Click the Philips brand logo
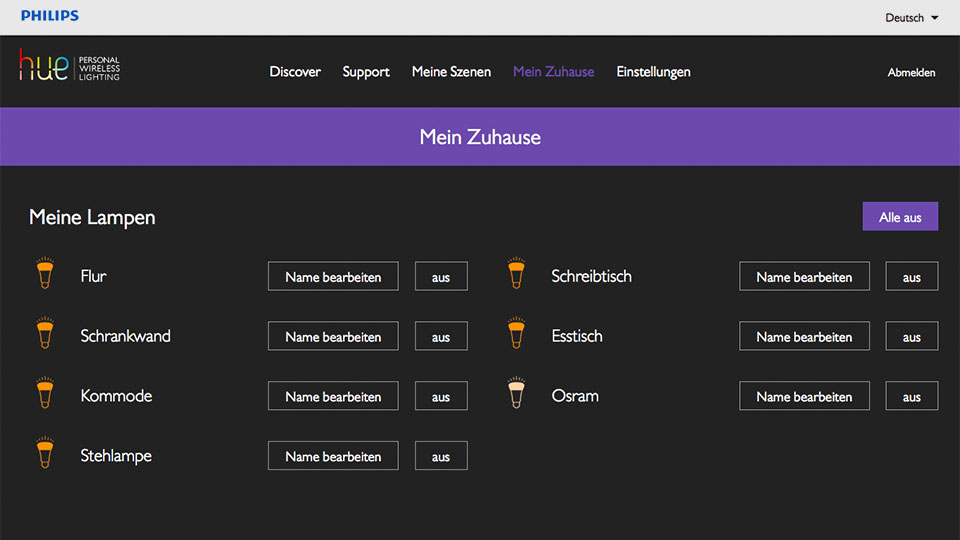The height and width of the screenshot is (540, 960). coord(50,16)
